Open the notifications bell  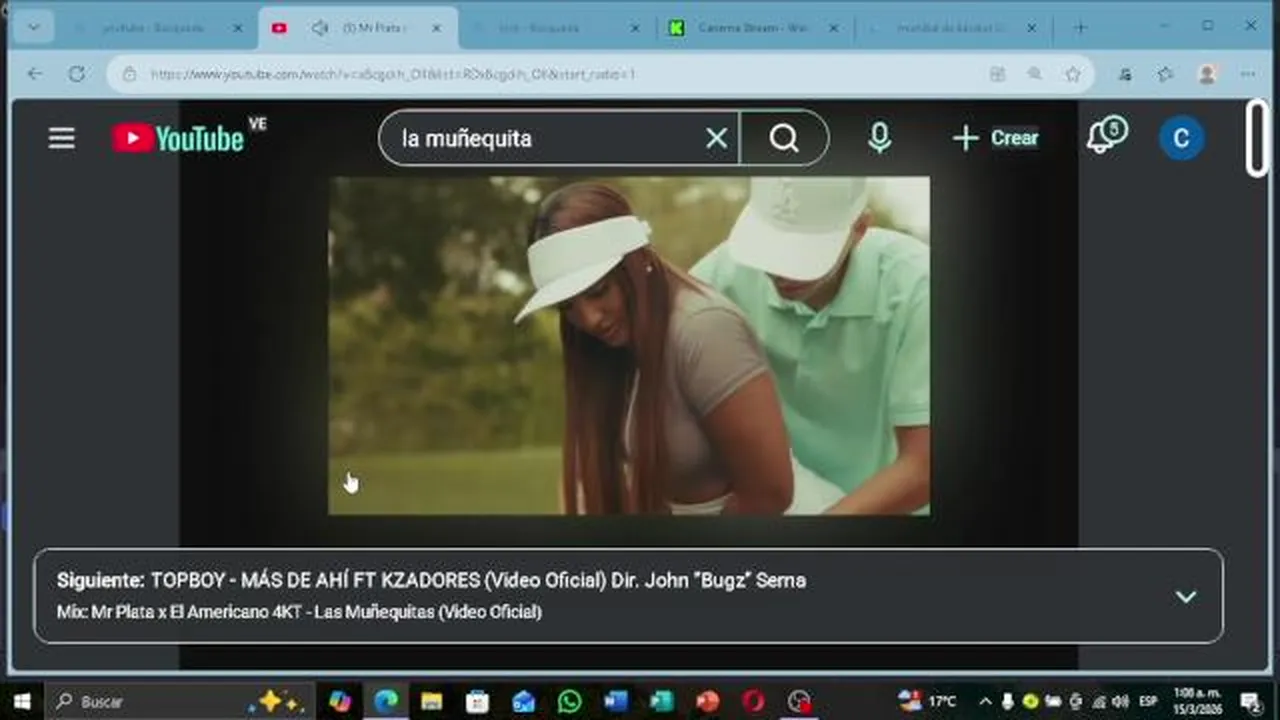(x=1105, y=136)
